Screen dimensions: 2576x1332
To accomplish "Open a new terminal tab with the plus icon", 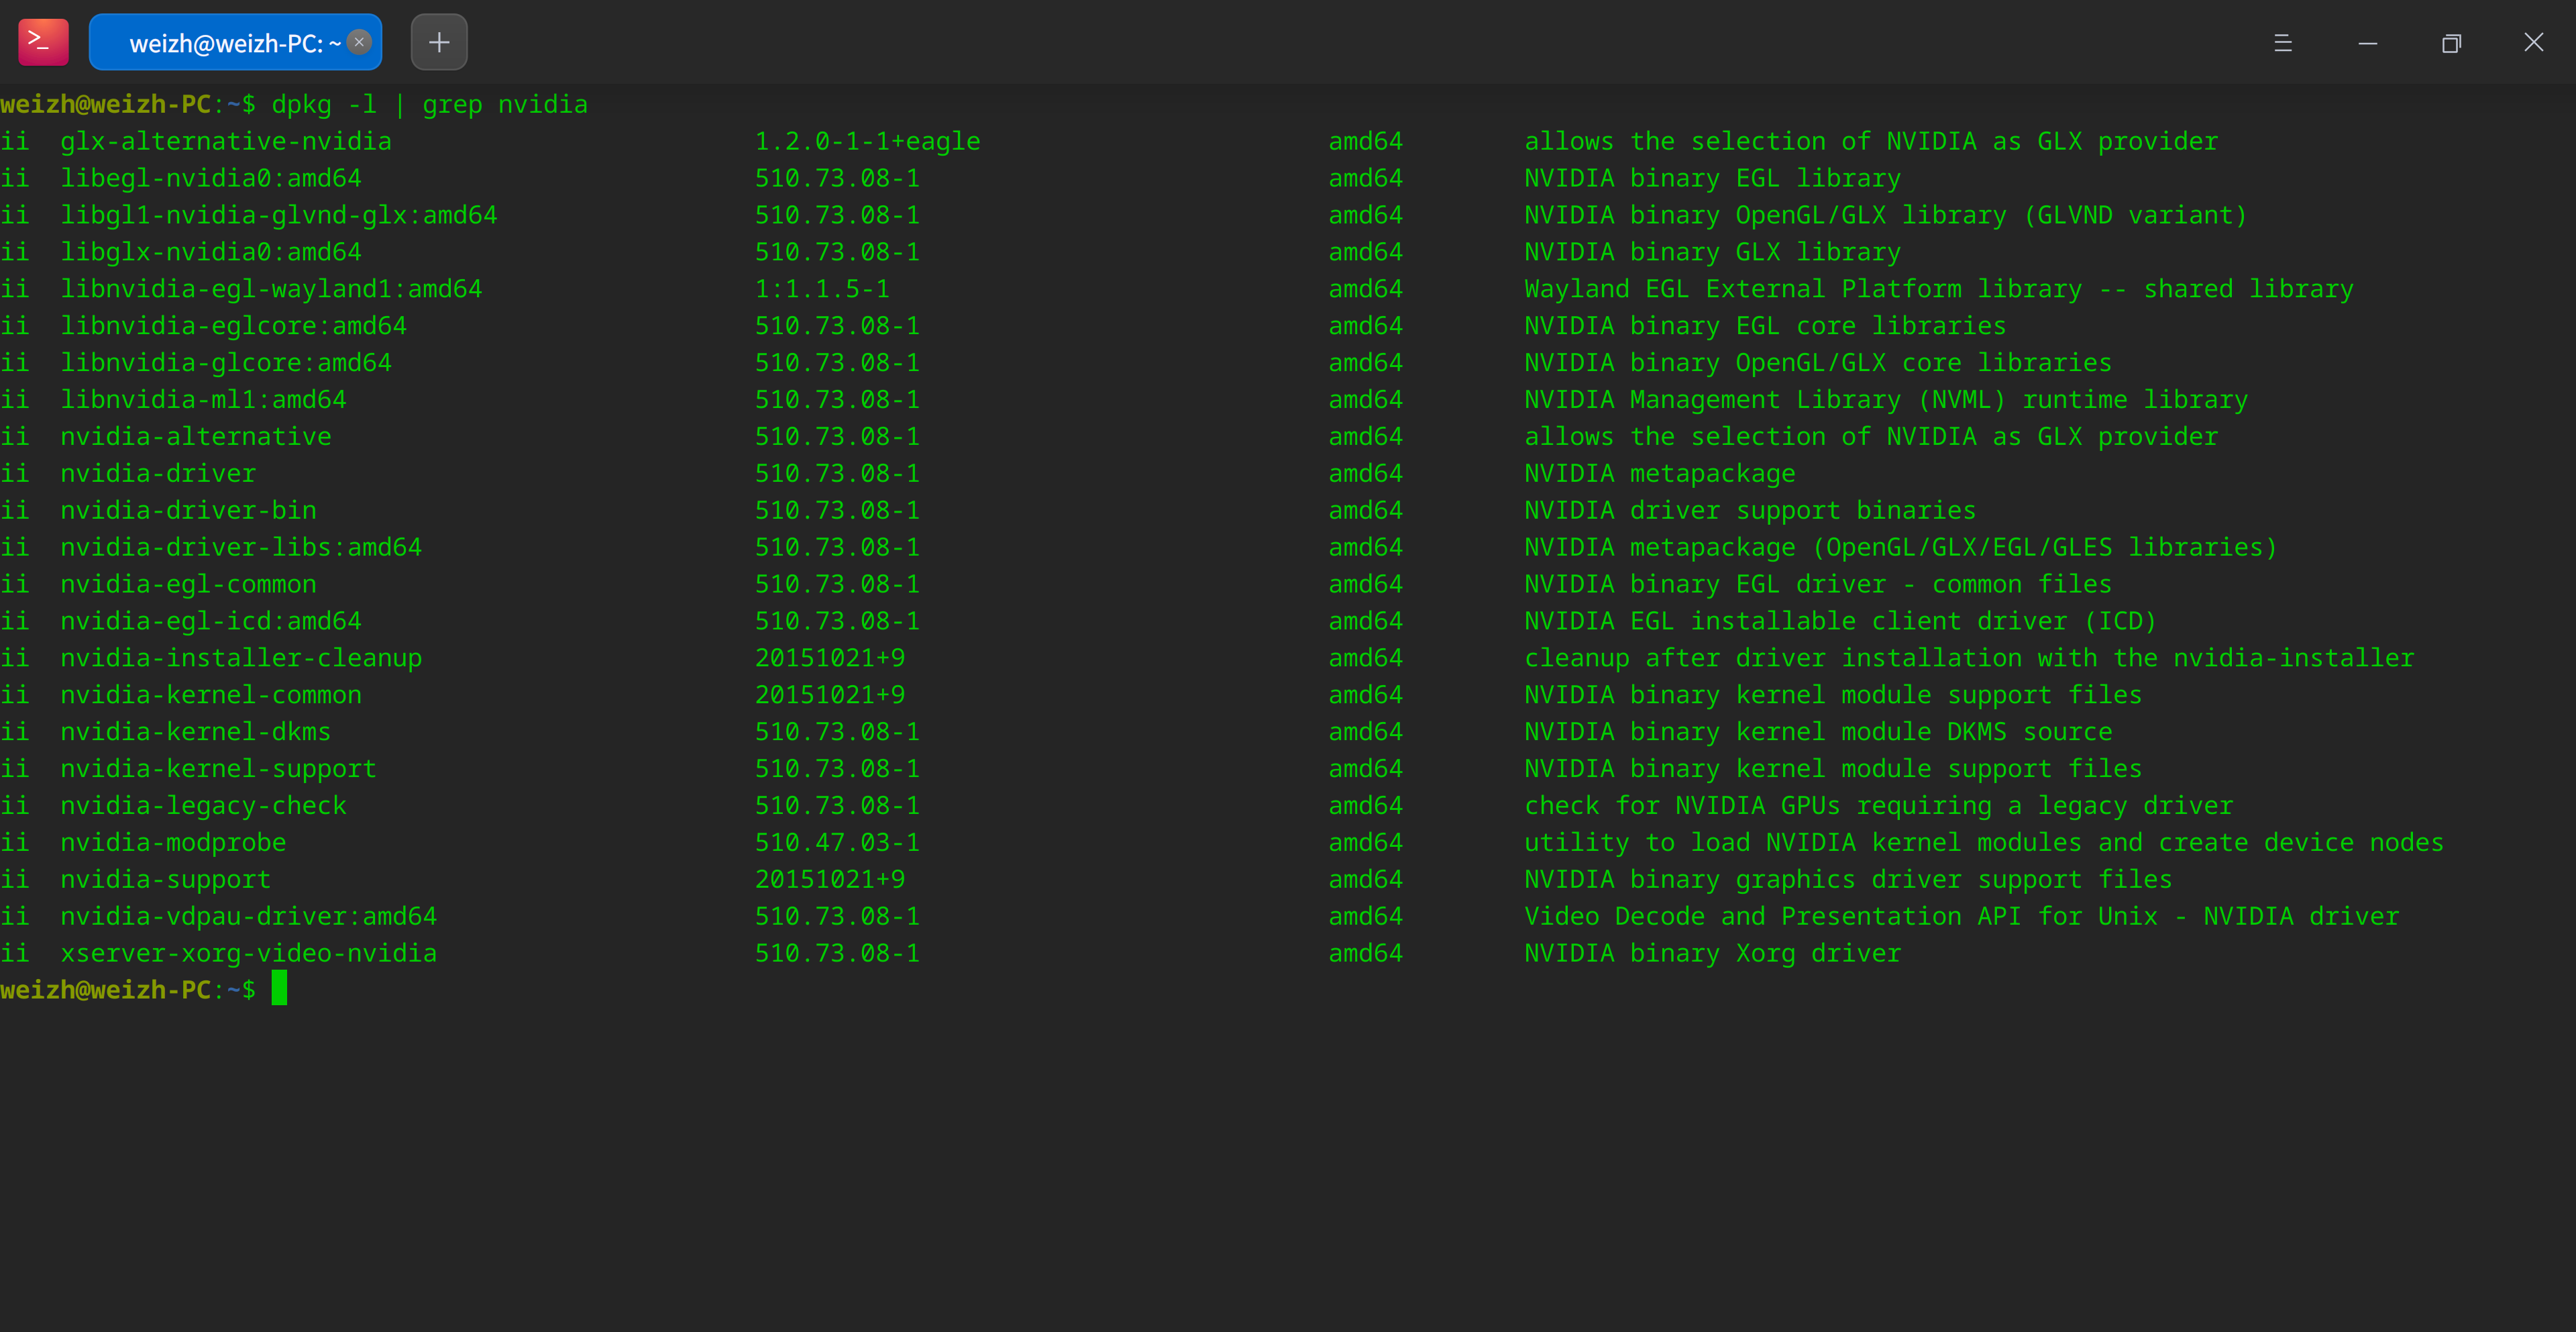I will coord(438,42).
